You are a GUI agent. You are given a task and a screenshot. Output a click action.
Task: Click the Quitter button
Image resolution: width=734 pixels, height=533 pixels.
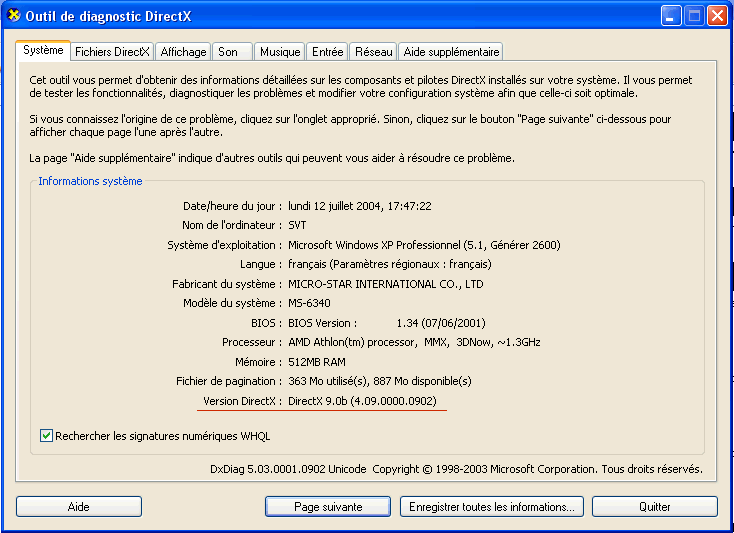pyautogui.click(x=654, y=506)
